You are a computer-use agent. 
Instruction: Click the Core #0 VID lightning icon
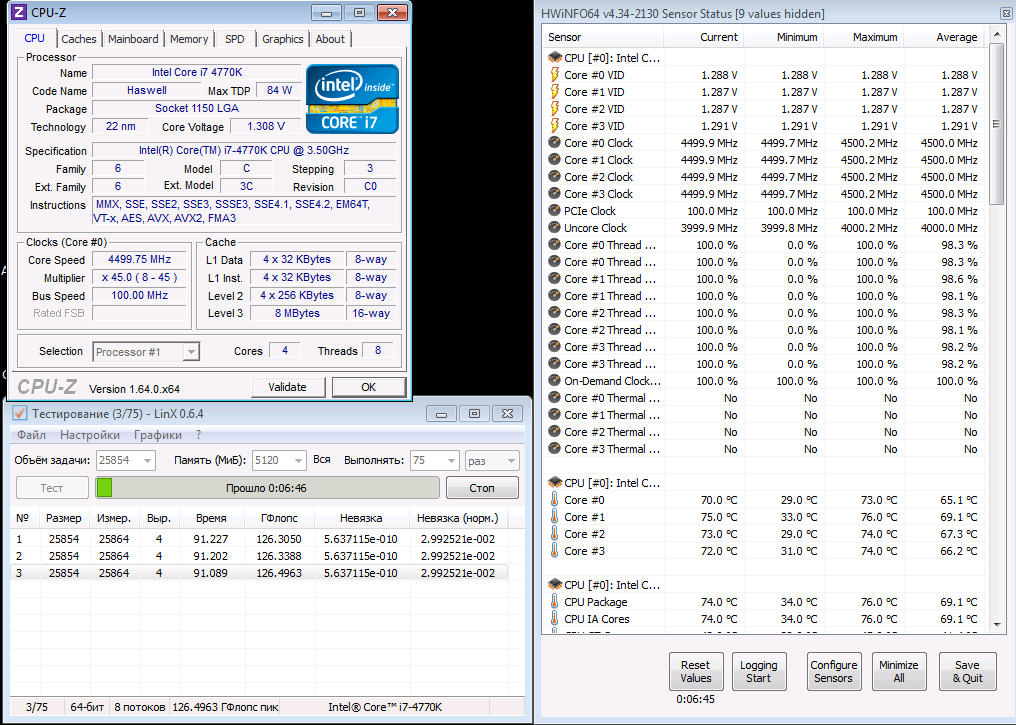pos(555,75)
